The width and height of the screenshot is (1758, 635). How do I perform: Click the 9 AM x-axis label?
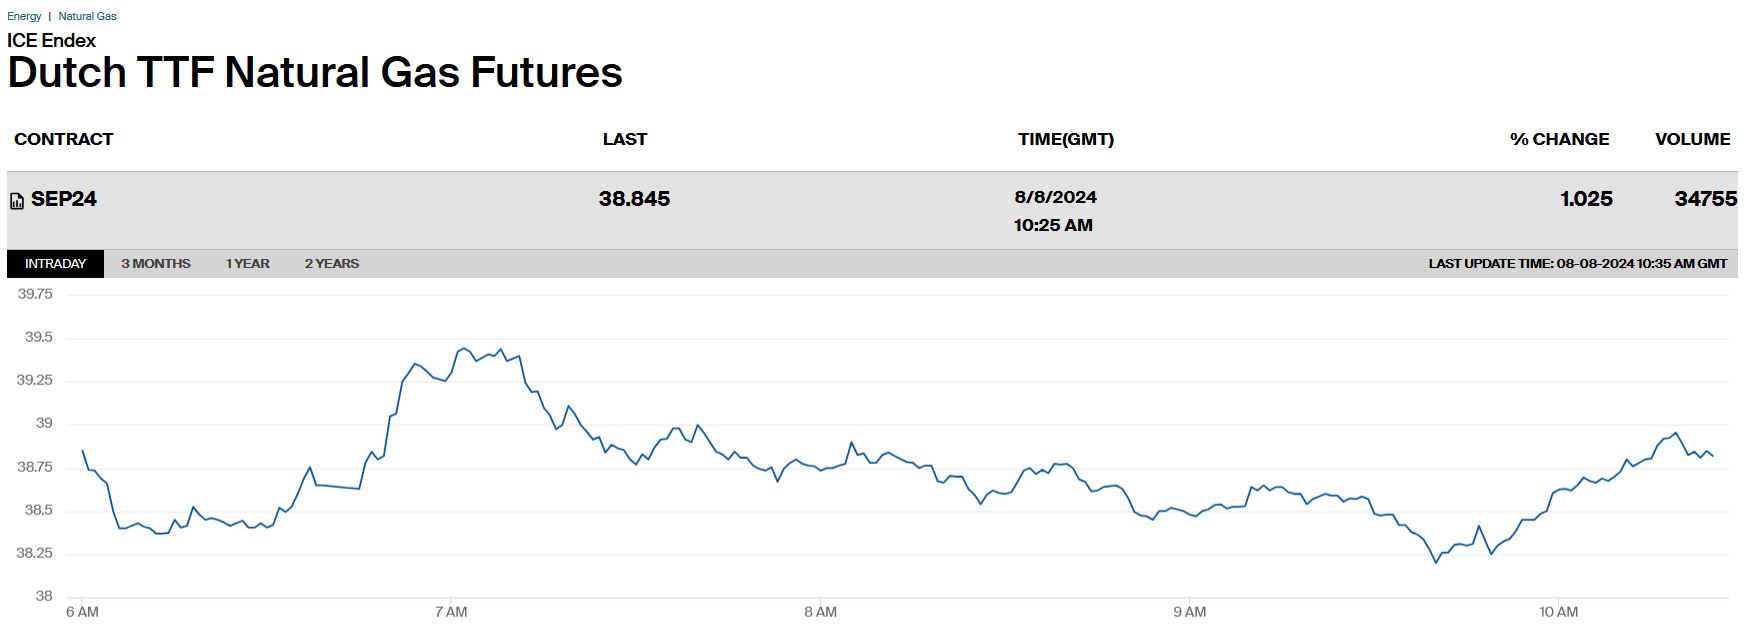click(1189, 612)
